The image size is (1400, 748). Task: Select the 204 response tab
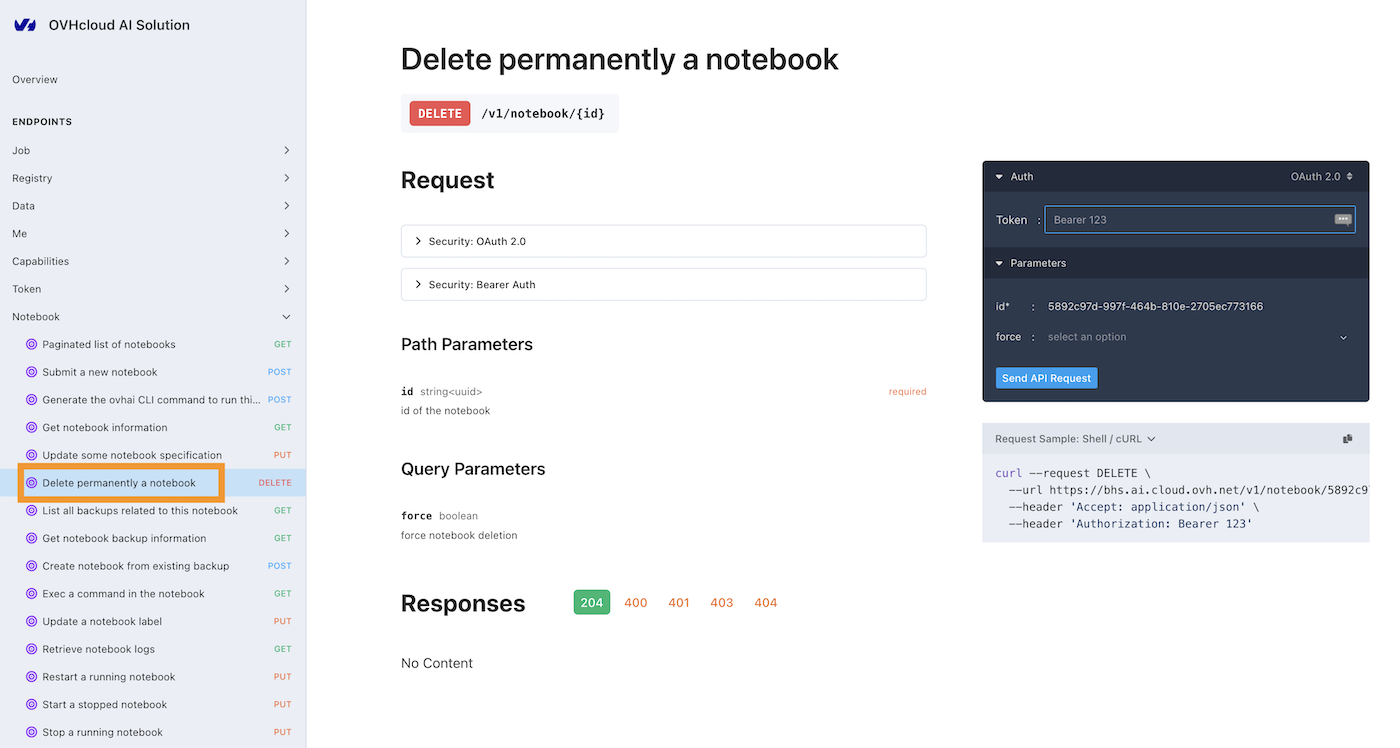[x=591, y=603]
